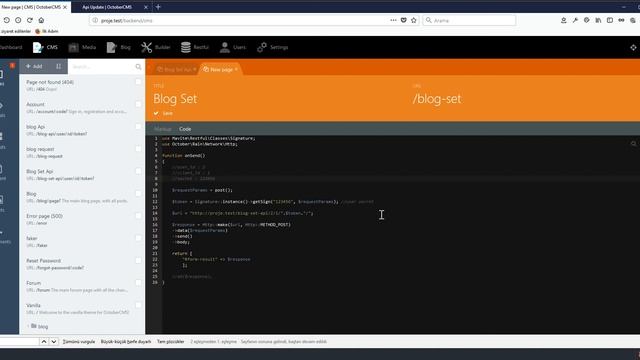Check the faker page checkbox

pyautogui.click(x=138, y=238)
